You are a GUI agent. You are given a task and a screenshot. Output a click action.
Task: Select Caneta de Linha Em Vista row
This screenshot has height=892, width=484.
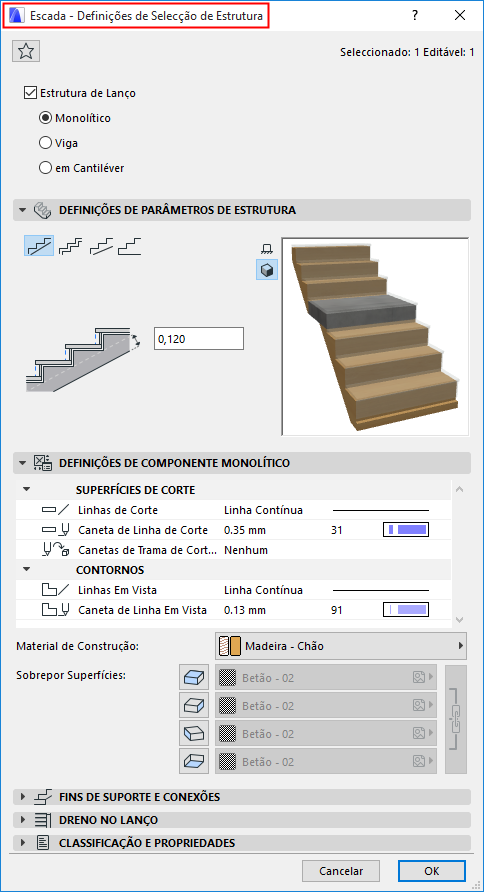click(x=233, y=610)
